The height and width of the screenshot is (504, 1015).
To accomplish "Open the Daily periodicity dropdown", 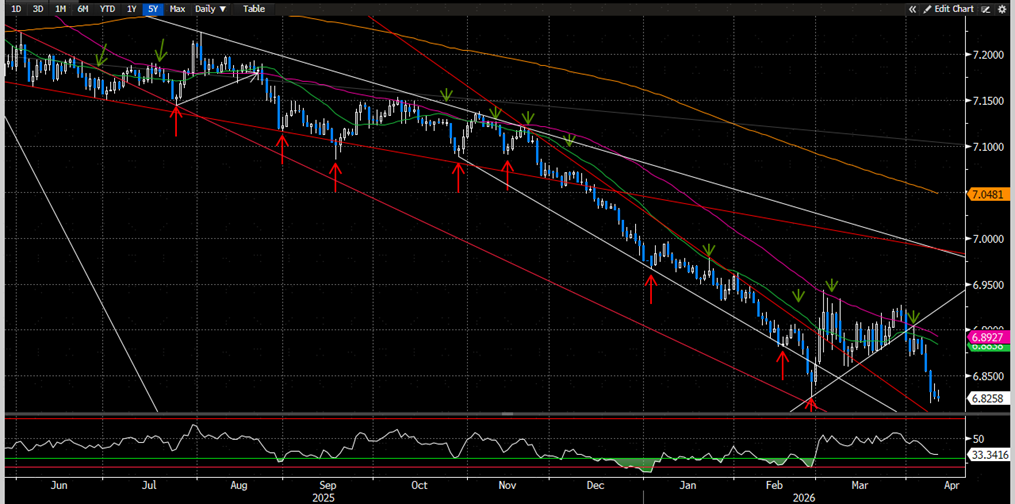I will (211, 9).
